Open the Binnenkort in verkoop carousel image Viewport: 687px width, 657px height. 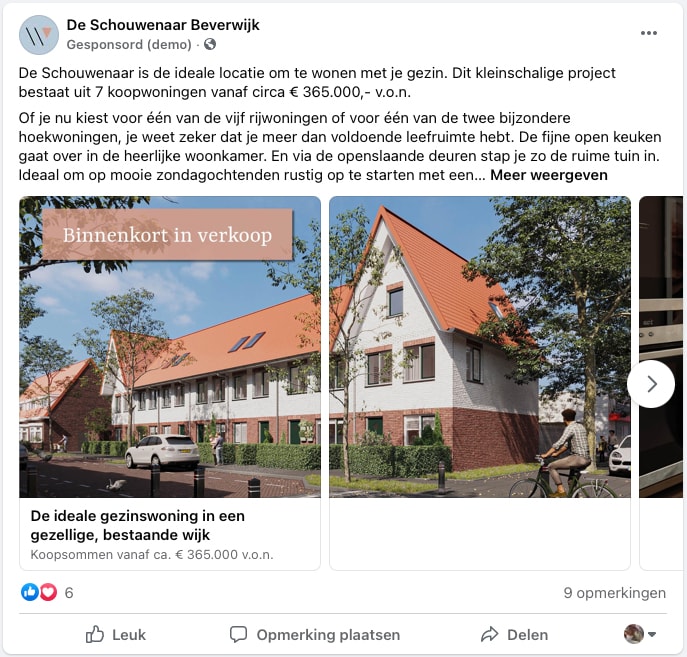coord(170,347)
